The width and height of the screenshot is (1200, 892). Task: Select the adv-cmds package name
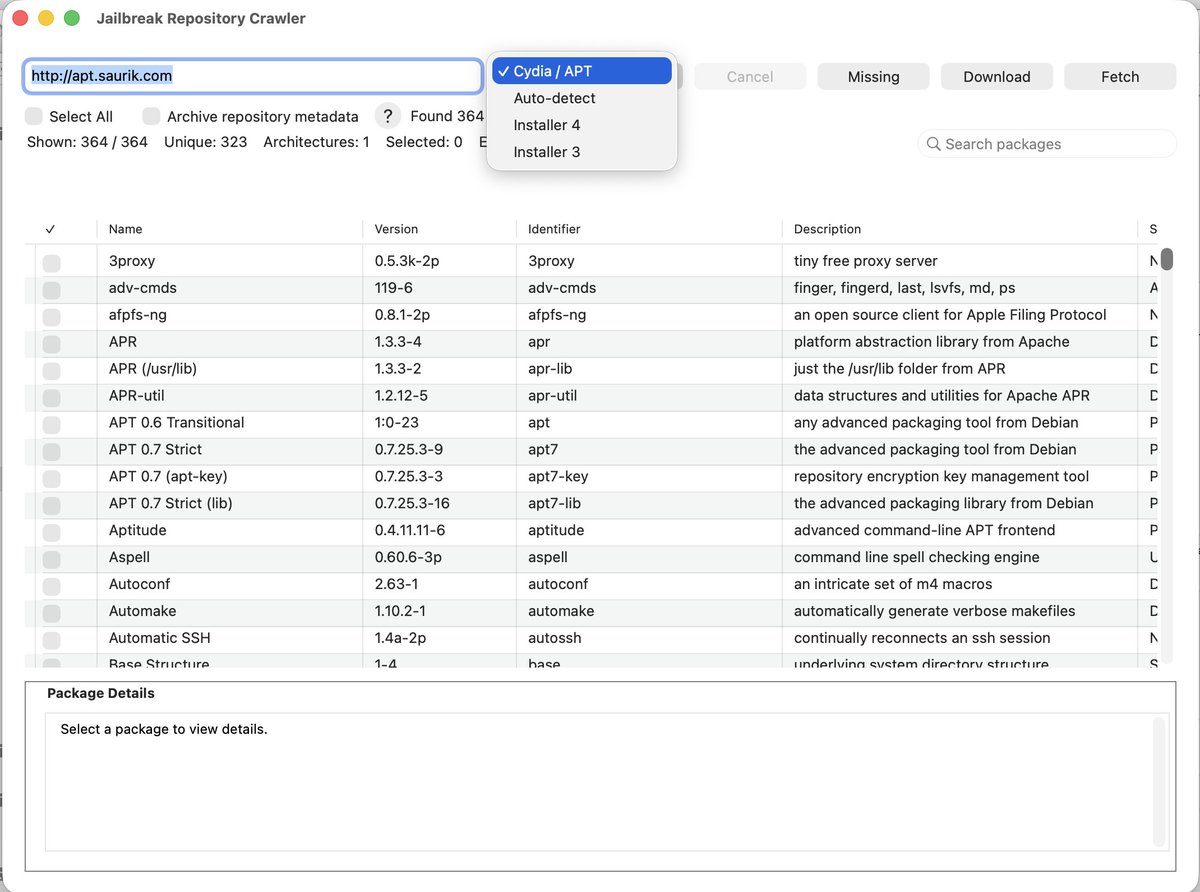(x=143, y=288)
